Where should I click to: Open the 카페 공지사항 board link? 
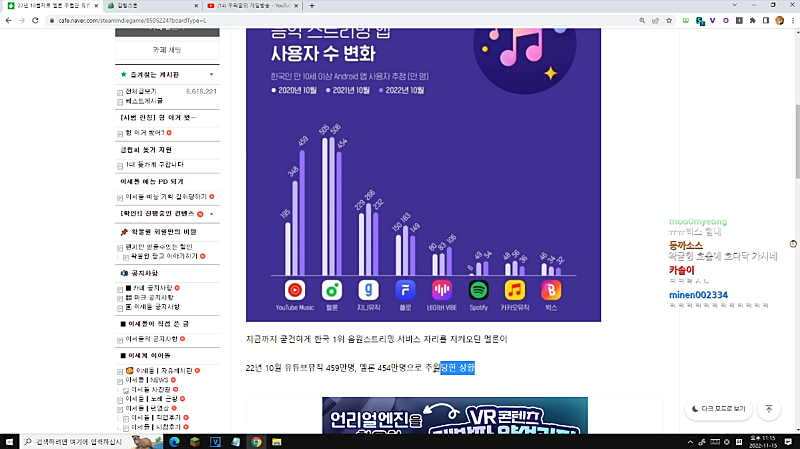pyautogui.click(x=149, y=288)
